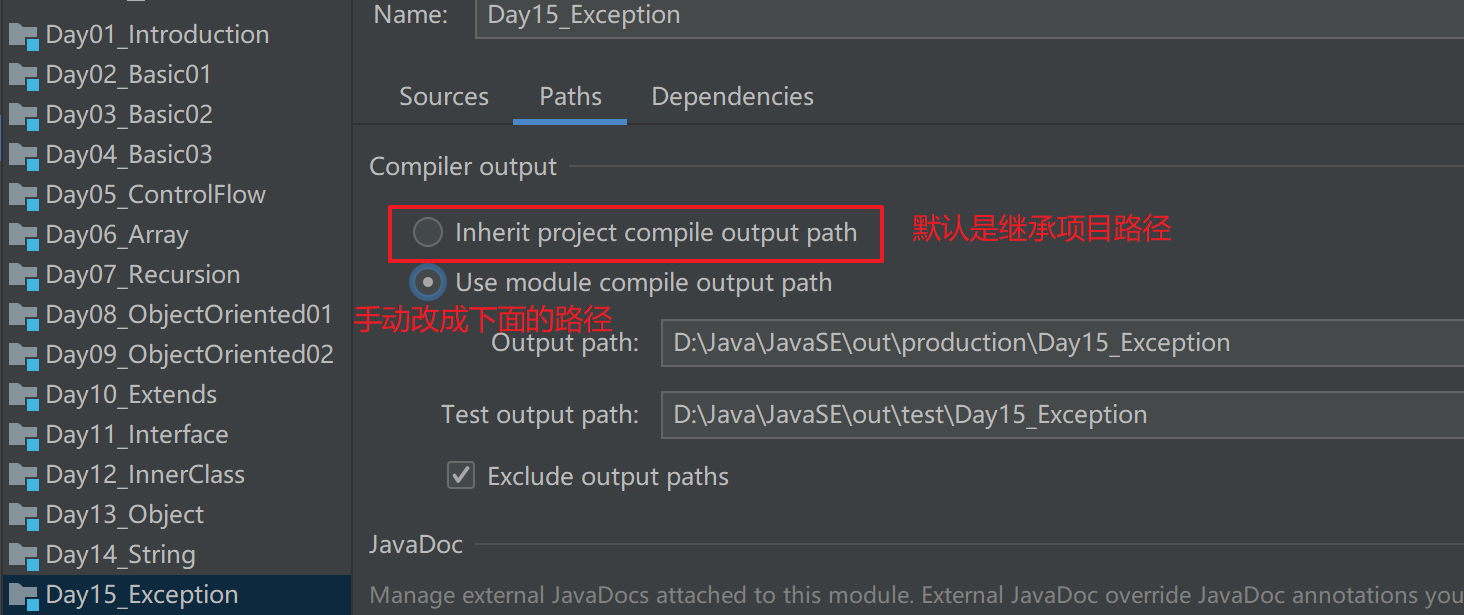Click the Day12_InnerClass module folder icon
The image size is (1464, 615).
tap(23, 476)
